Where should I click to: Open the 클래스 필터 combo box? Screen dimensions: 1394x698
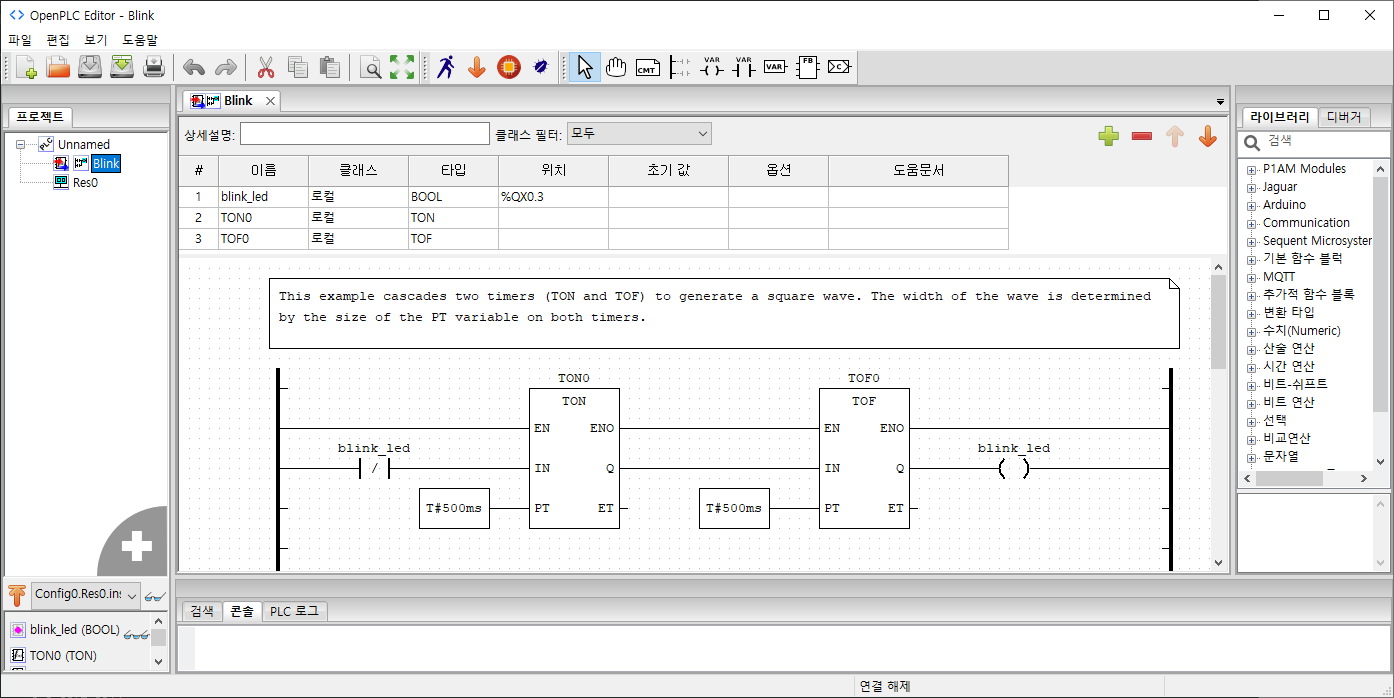(x=639, y=133)
